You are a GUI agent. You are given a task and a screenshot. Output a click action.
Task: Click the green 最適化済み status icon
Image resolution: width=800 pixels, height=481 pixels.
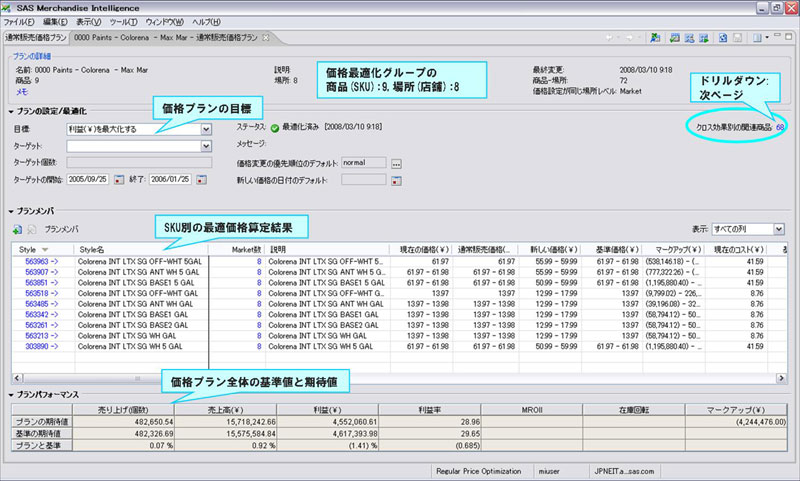coord(274,128)
